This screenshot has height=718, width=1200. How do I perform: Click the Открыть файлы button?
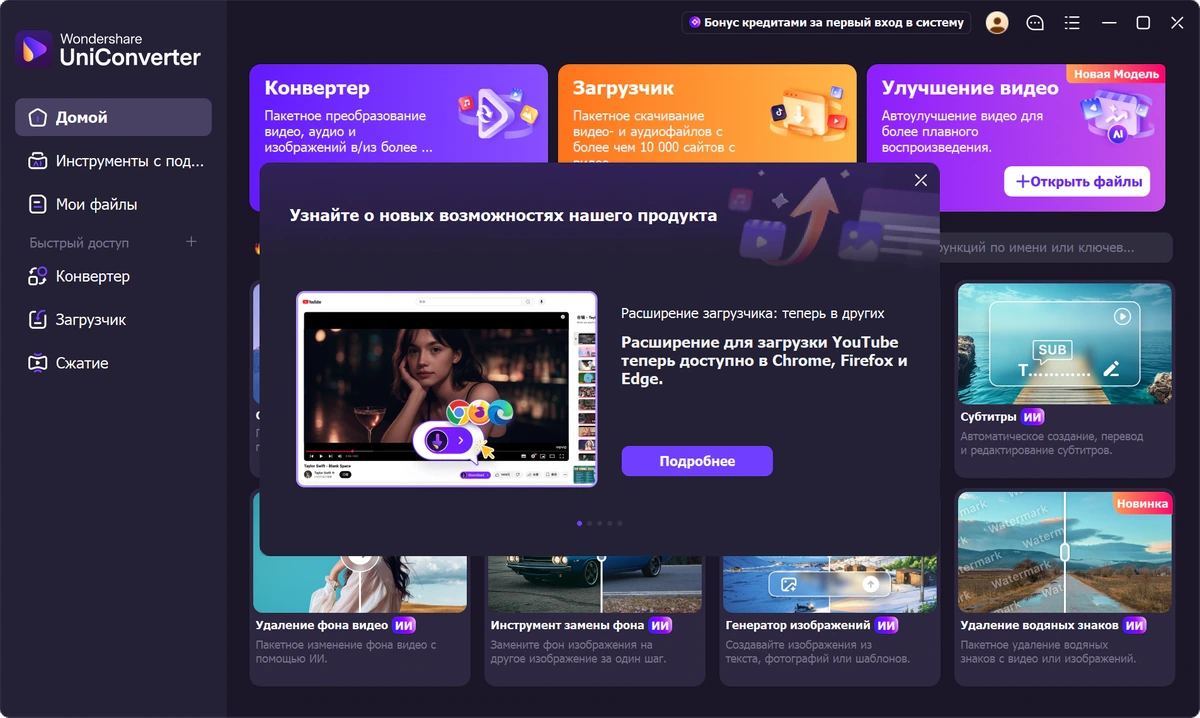[1077, 182]
